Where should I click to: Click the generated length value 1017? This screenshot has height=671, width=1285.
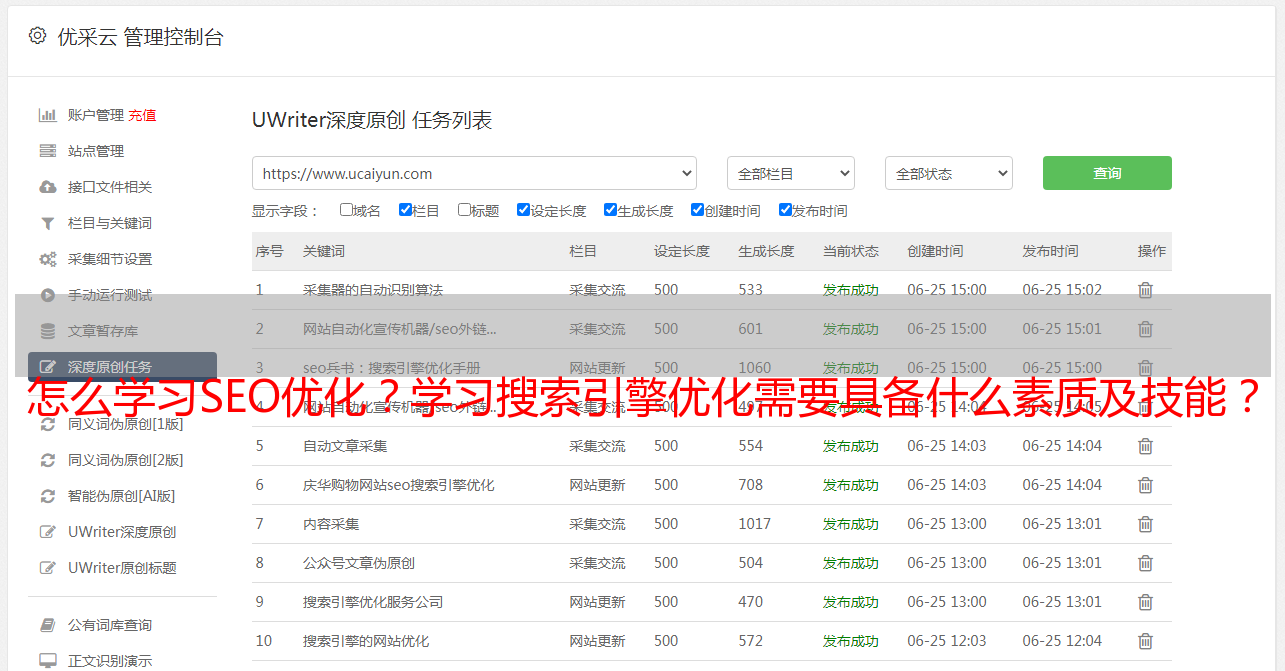click(x=755, y=524)
